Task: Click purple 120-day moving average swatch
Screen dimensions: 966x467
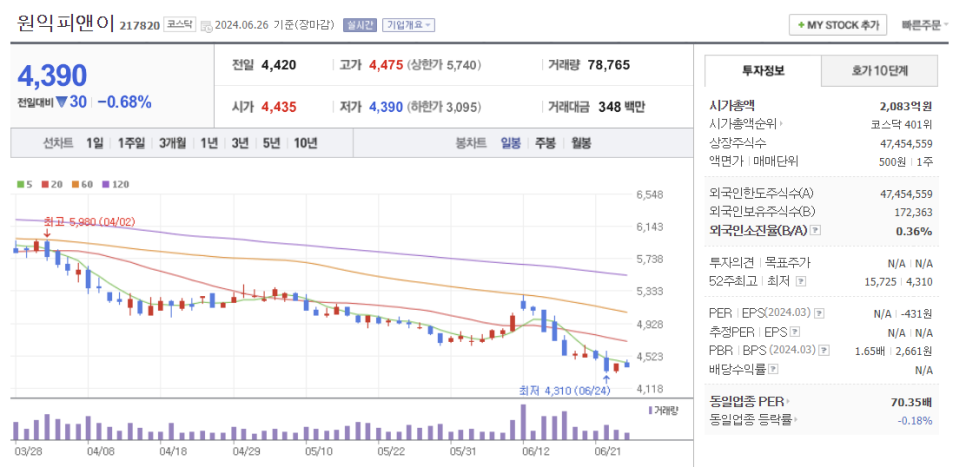Action: coord(105,184)
